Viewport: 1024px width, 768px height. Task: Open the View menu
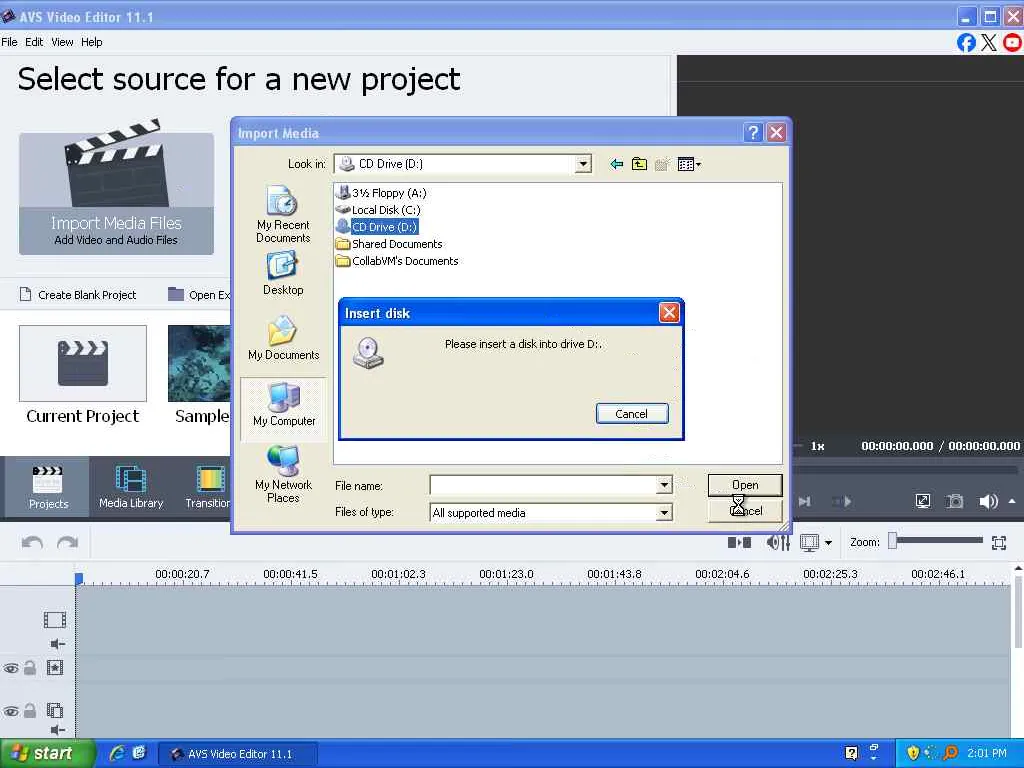(62, 42)
